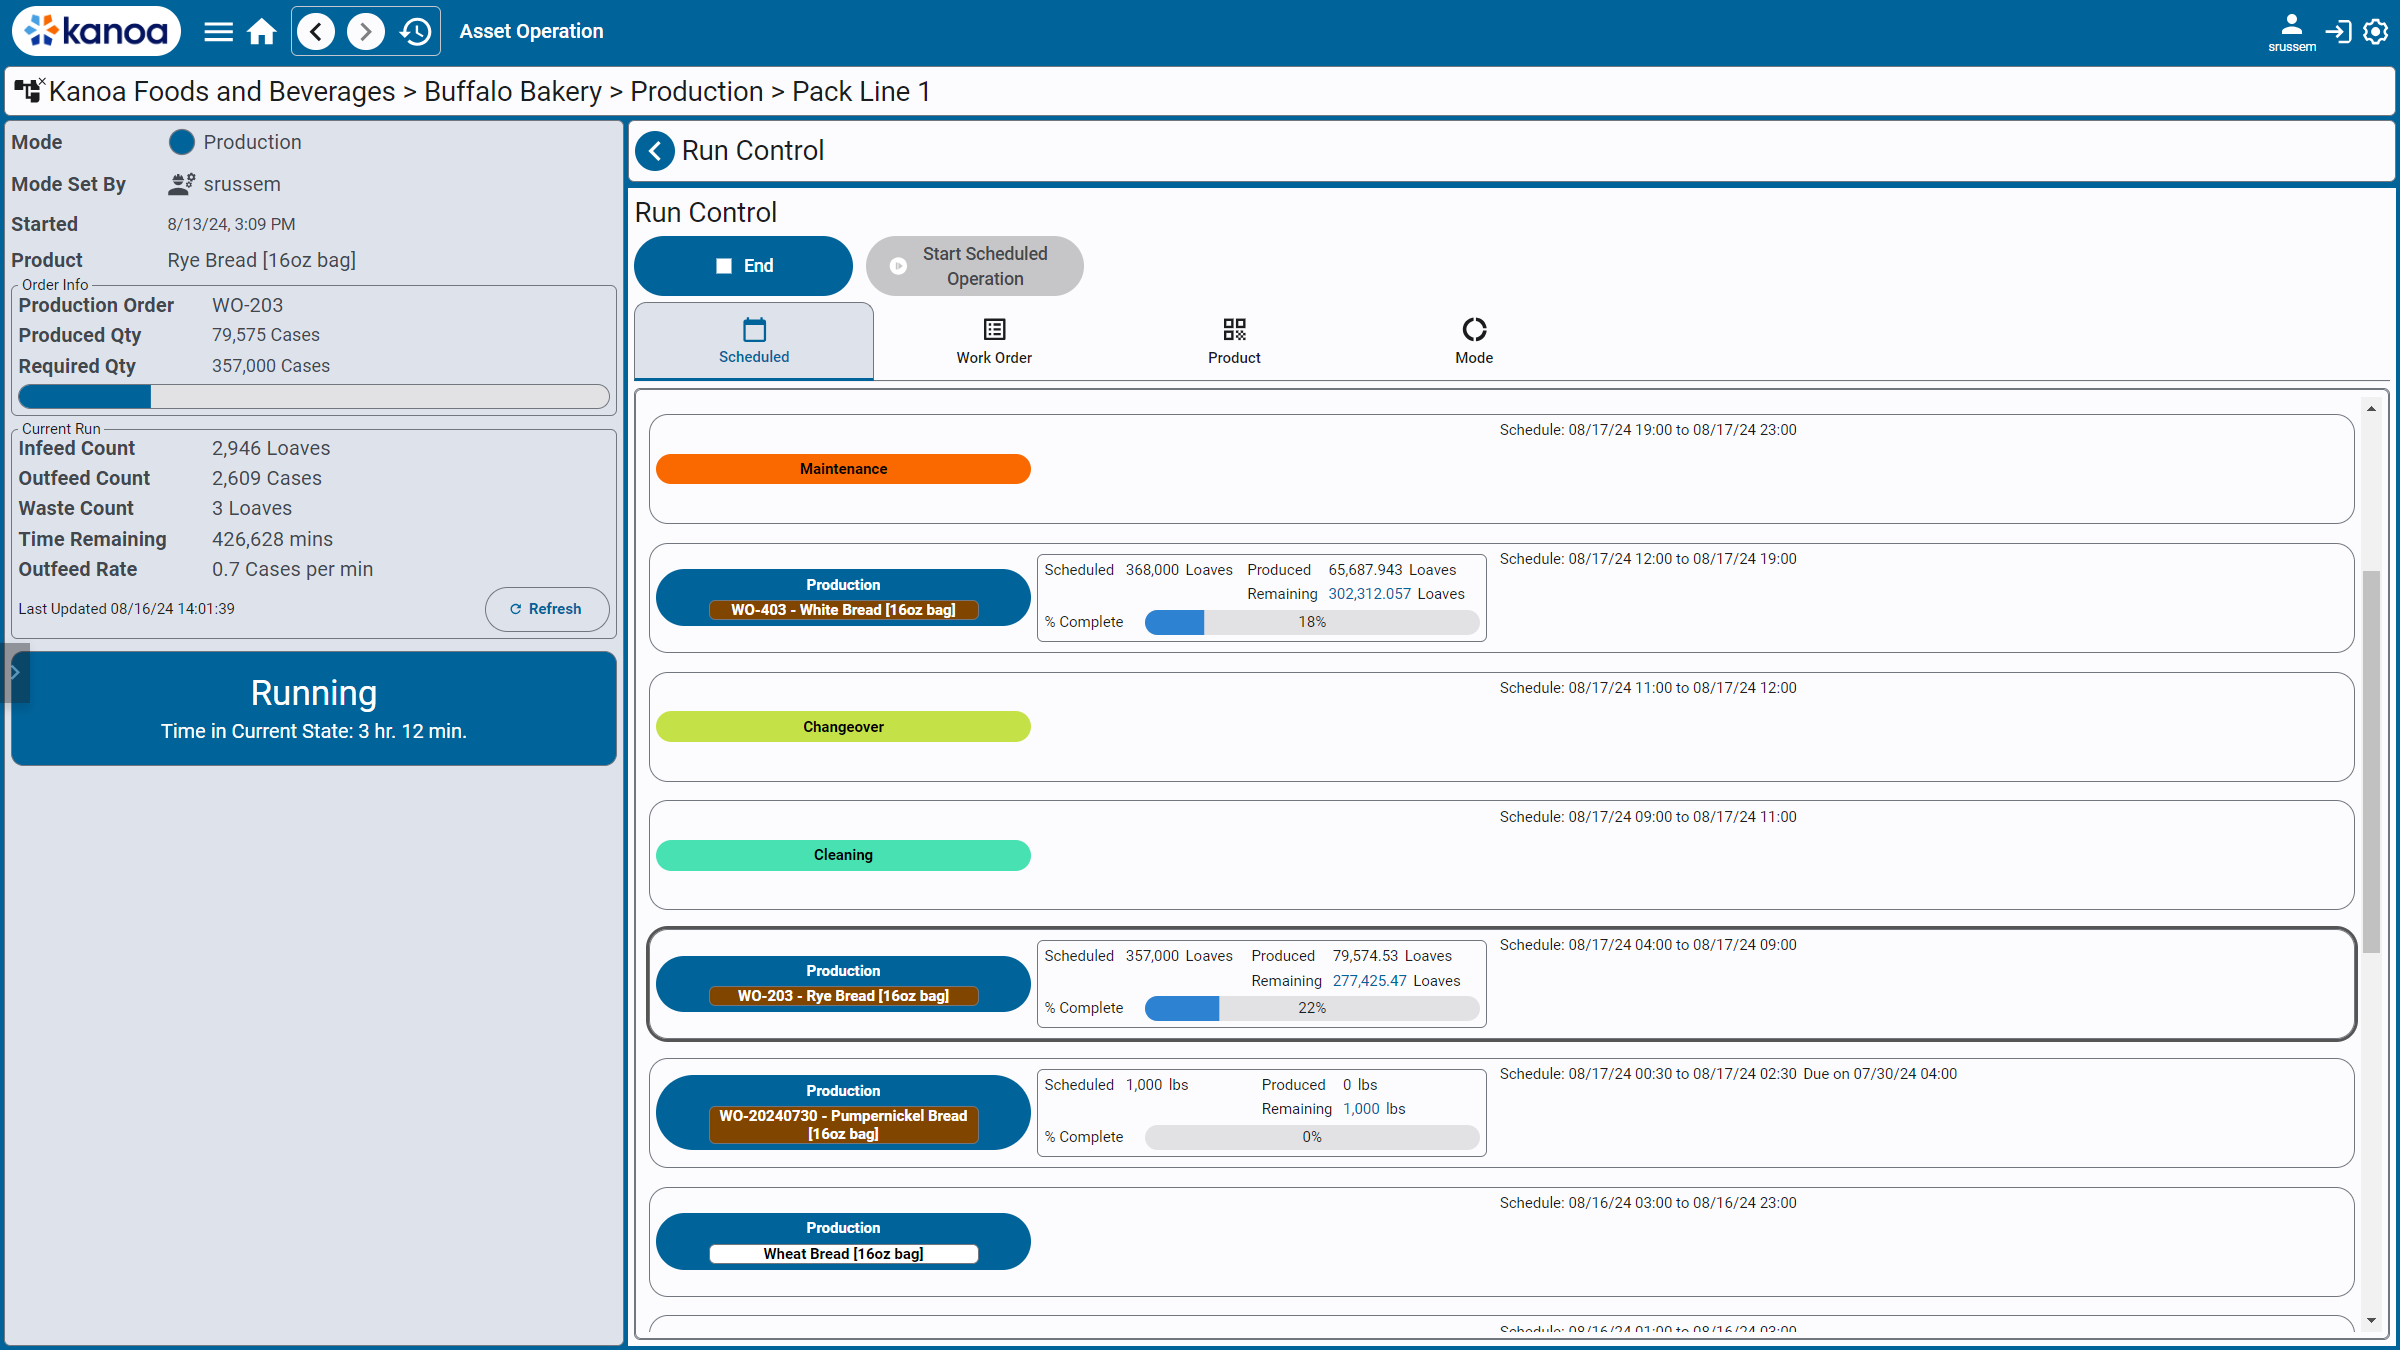Image resolution: width=2400 pixels, height=1350 pixels.
Task: Refresh the current run data
Action: point(546,609)
